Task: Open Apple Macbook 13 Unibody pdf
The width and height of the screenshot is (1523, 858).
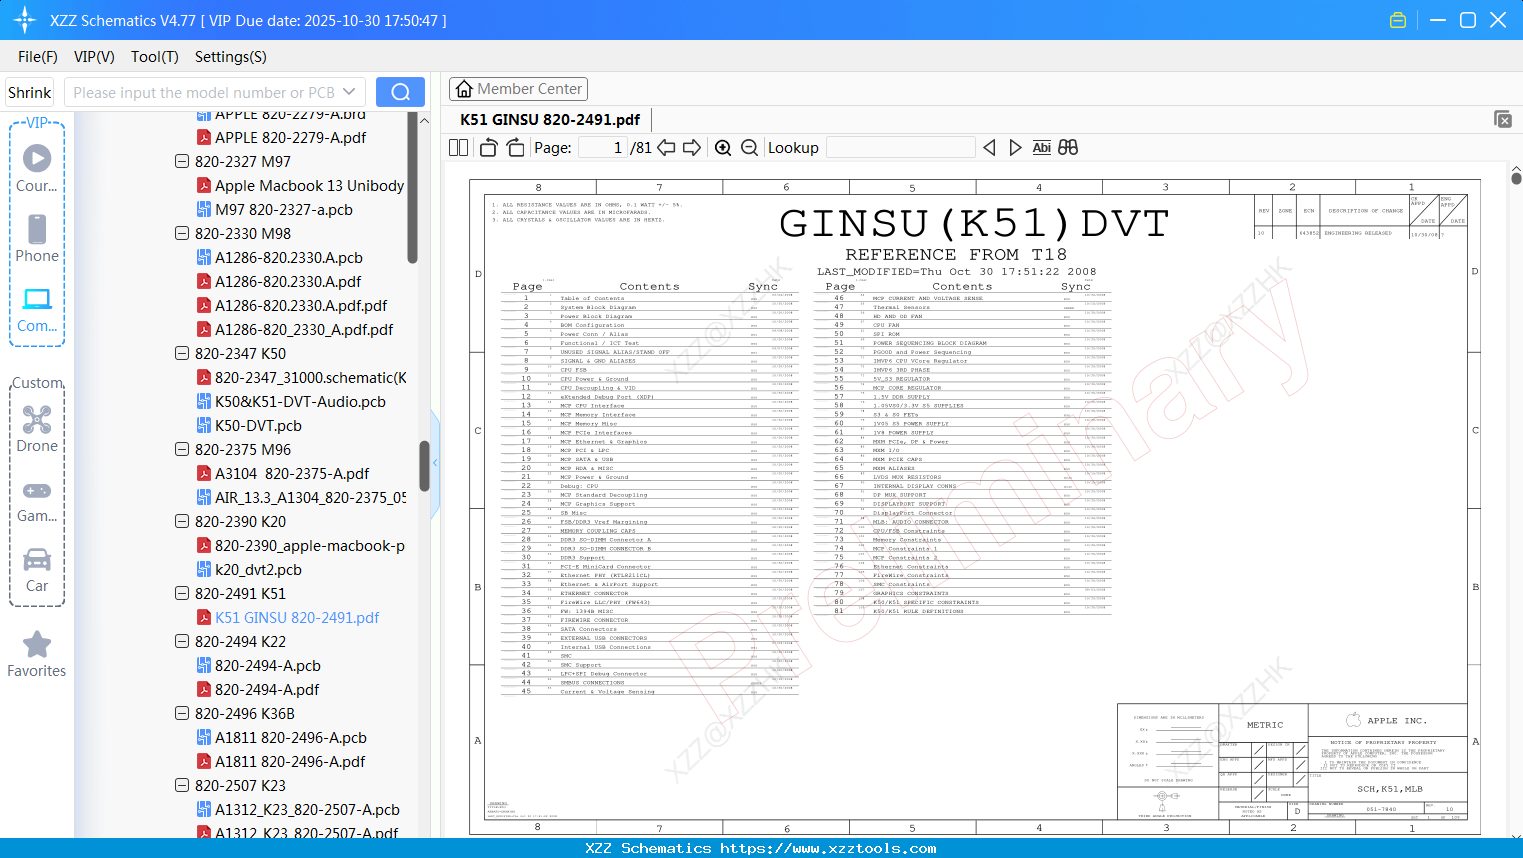Action: tap(309, 186)
